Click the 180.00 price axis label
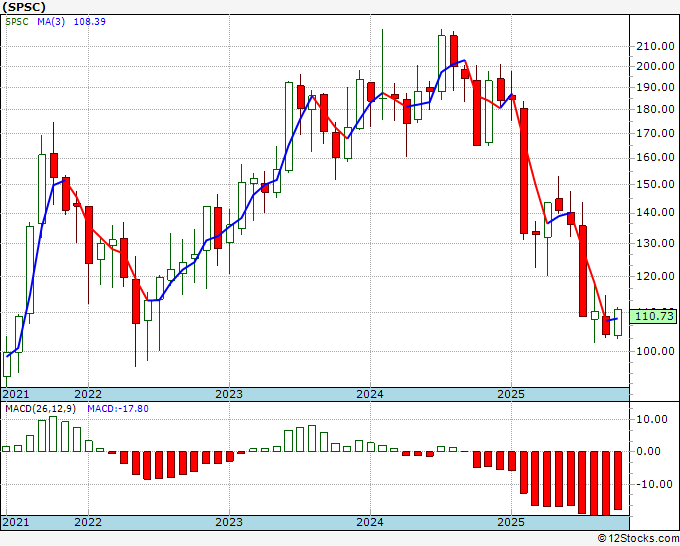Screen dimensions: 680x546 [x=655, y=109]
